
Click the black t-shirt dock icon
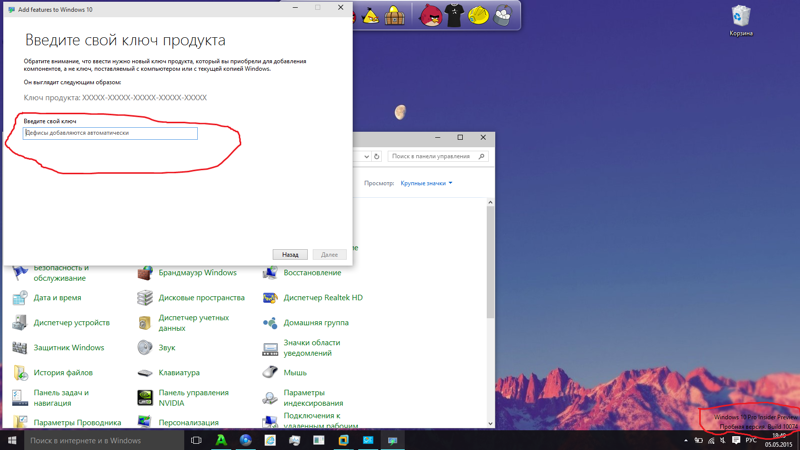(x=454, y=15)
